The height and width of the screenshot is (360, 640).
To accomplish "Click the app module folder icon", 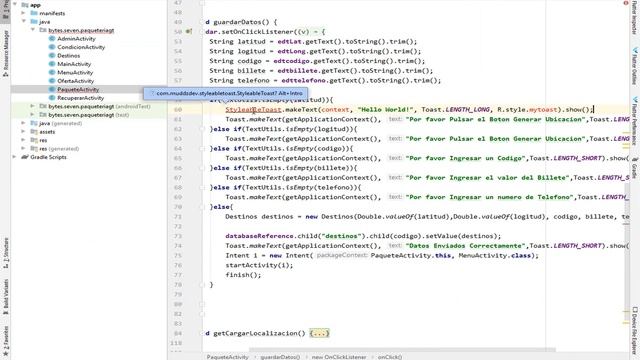I will 25,5.
